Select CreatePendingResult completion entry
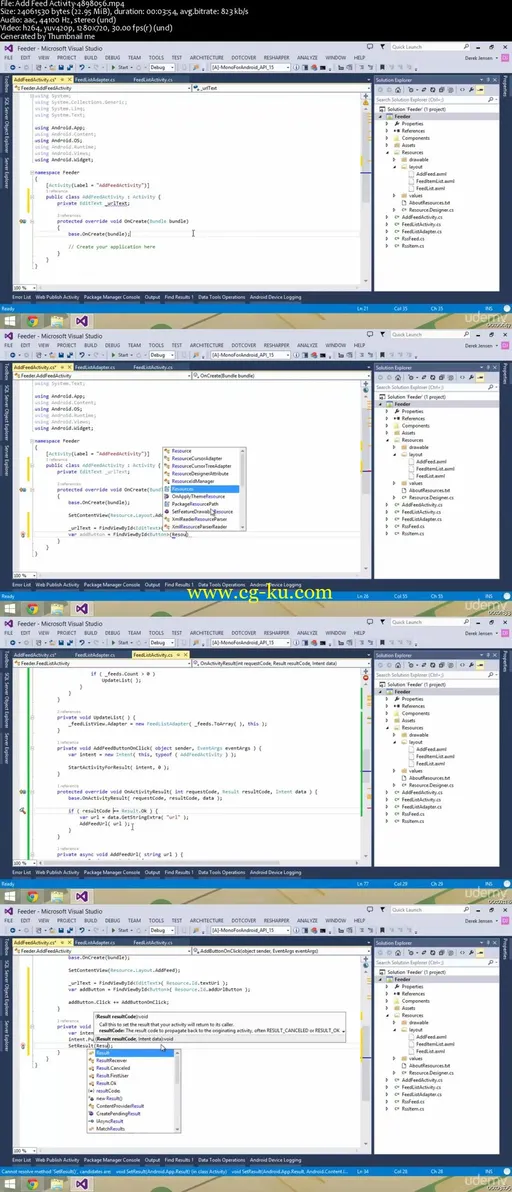The height and width of the screenshot is (1192, 512). coord(119,1114)
